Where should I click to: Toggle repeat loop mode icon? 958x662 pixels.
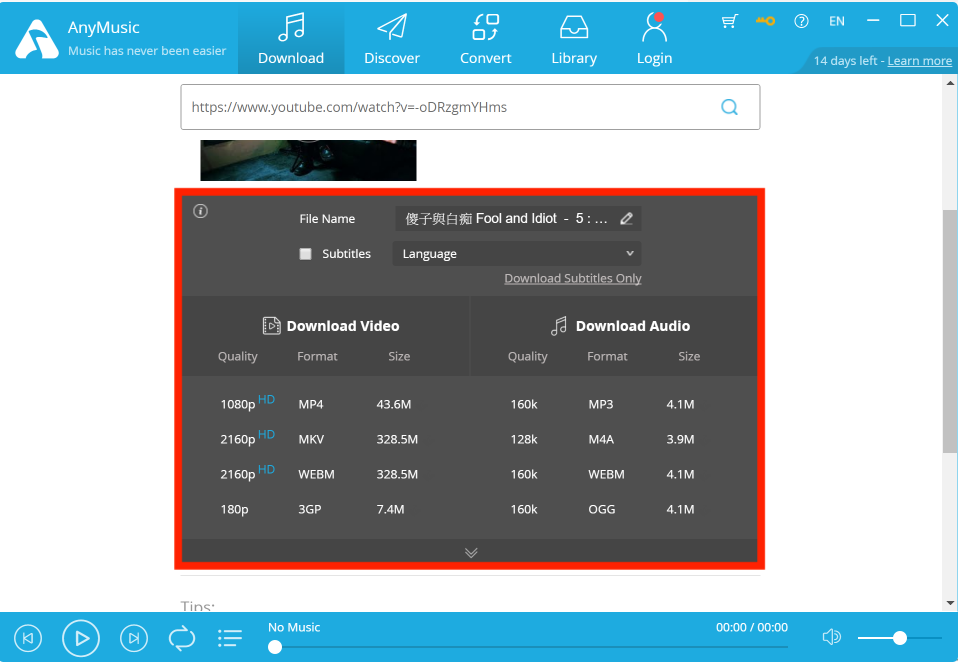click(182, 638)
